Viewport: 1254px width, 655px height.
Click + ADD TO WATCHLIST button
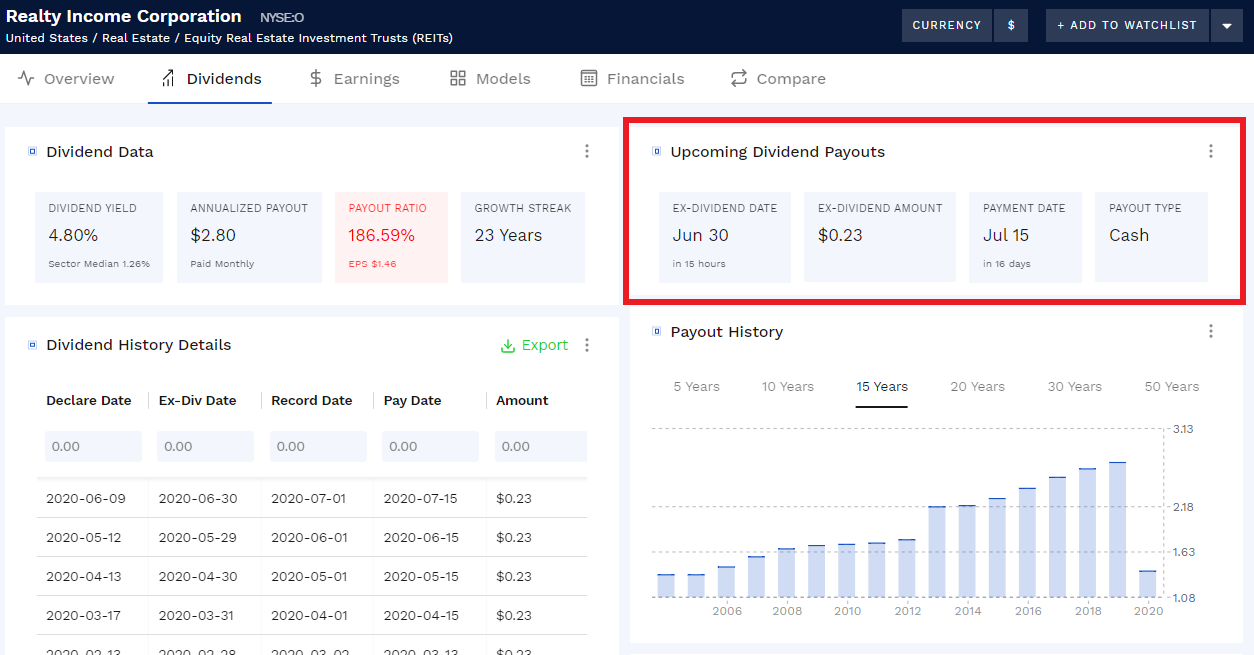[x=1127, y=25]
